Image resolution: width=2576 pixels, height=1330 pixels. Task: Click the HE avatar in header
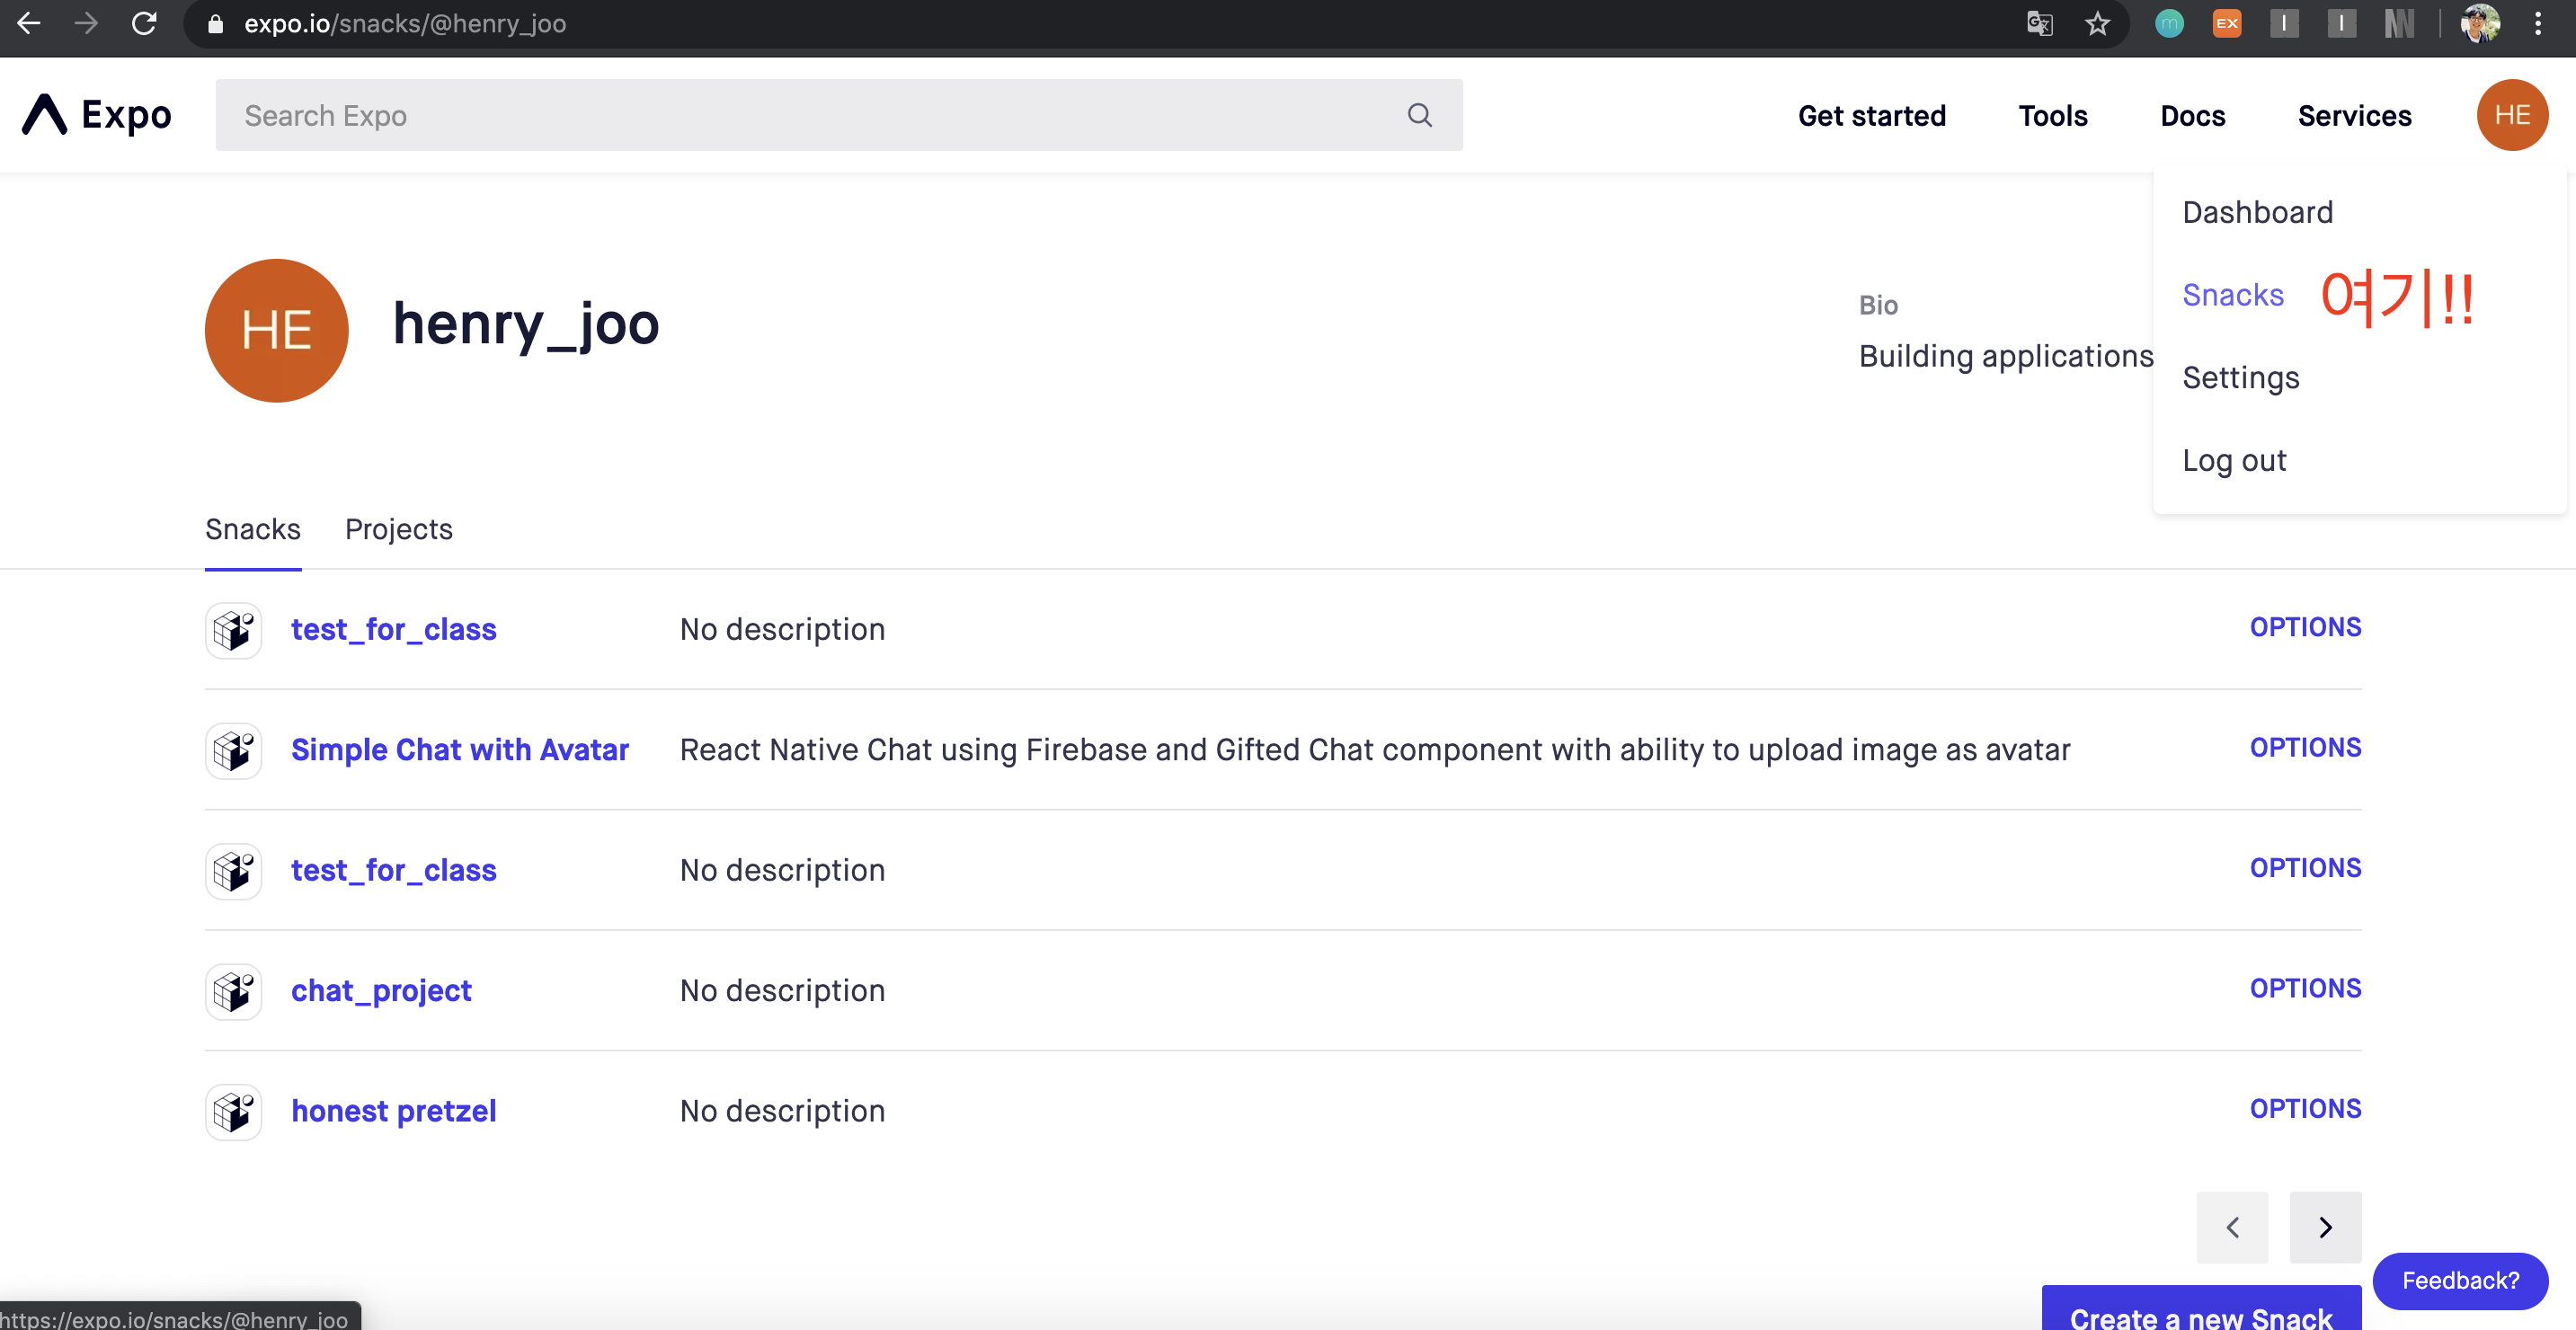click(x=2511, y=115)
